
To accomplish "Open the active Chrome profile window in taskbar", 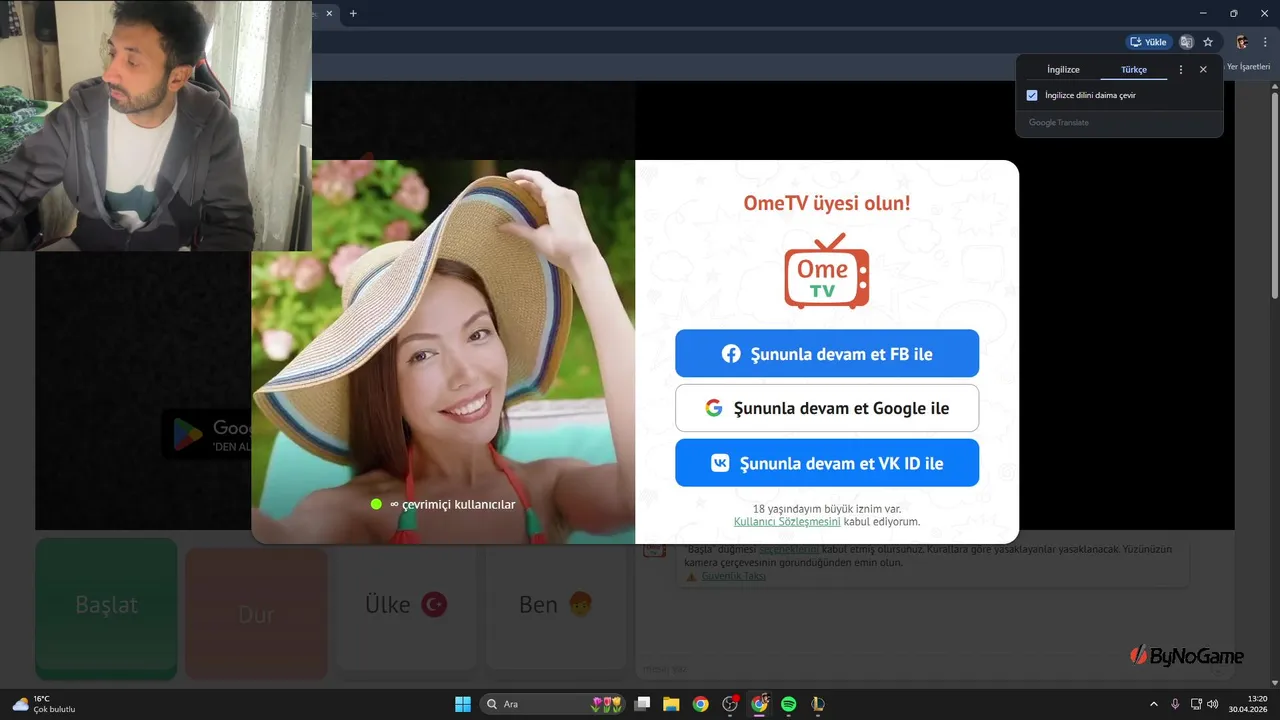I will [x=759, y=704].
